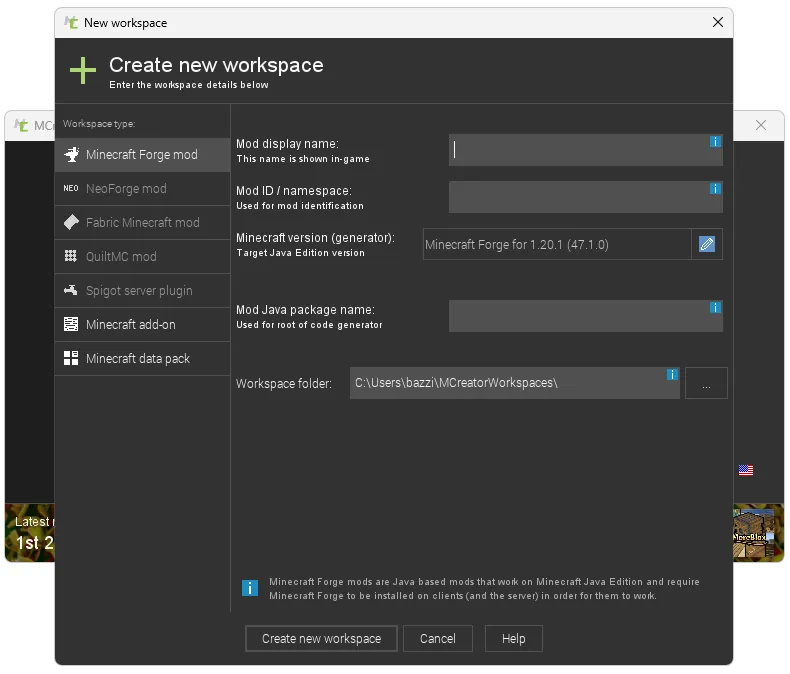Close the background MCreator window

tap(761, 125)
